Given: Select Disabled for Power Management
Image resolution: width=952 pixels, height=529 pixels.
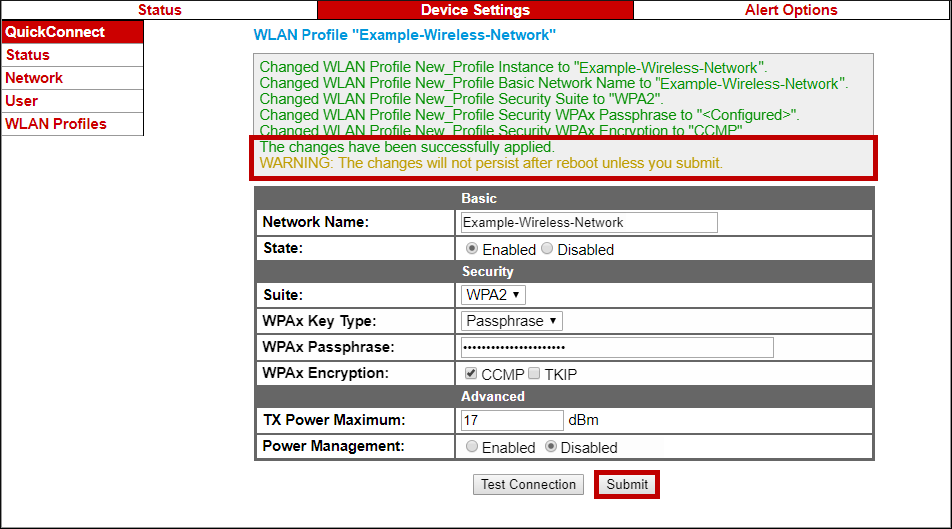Looking at the screenshot, I should 550,447.
